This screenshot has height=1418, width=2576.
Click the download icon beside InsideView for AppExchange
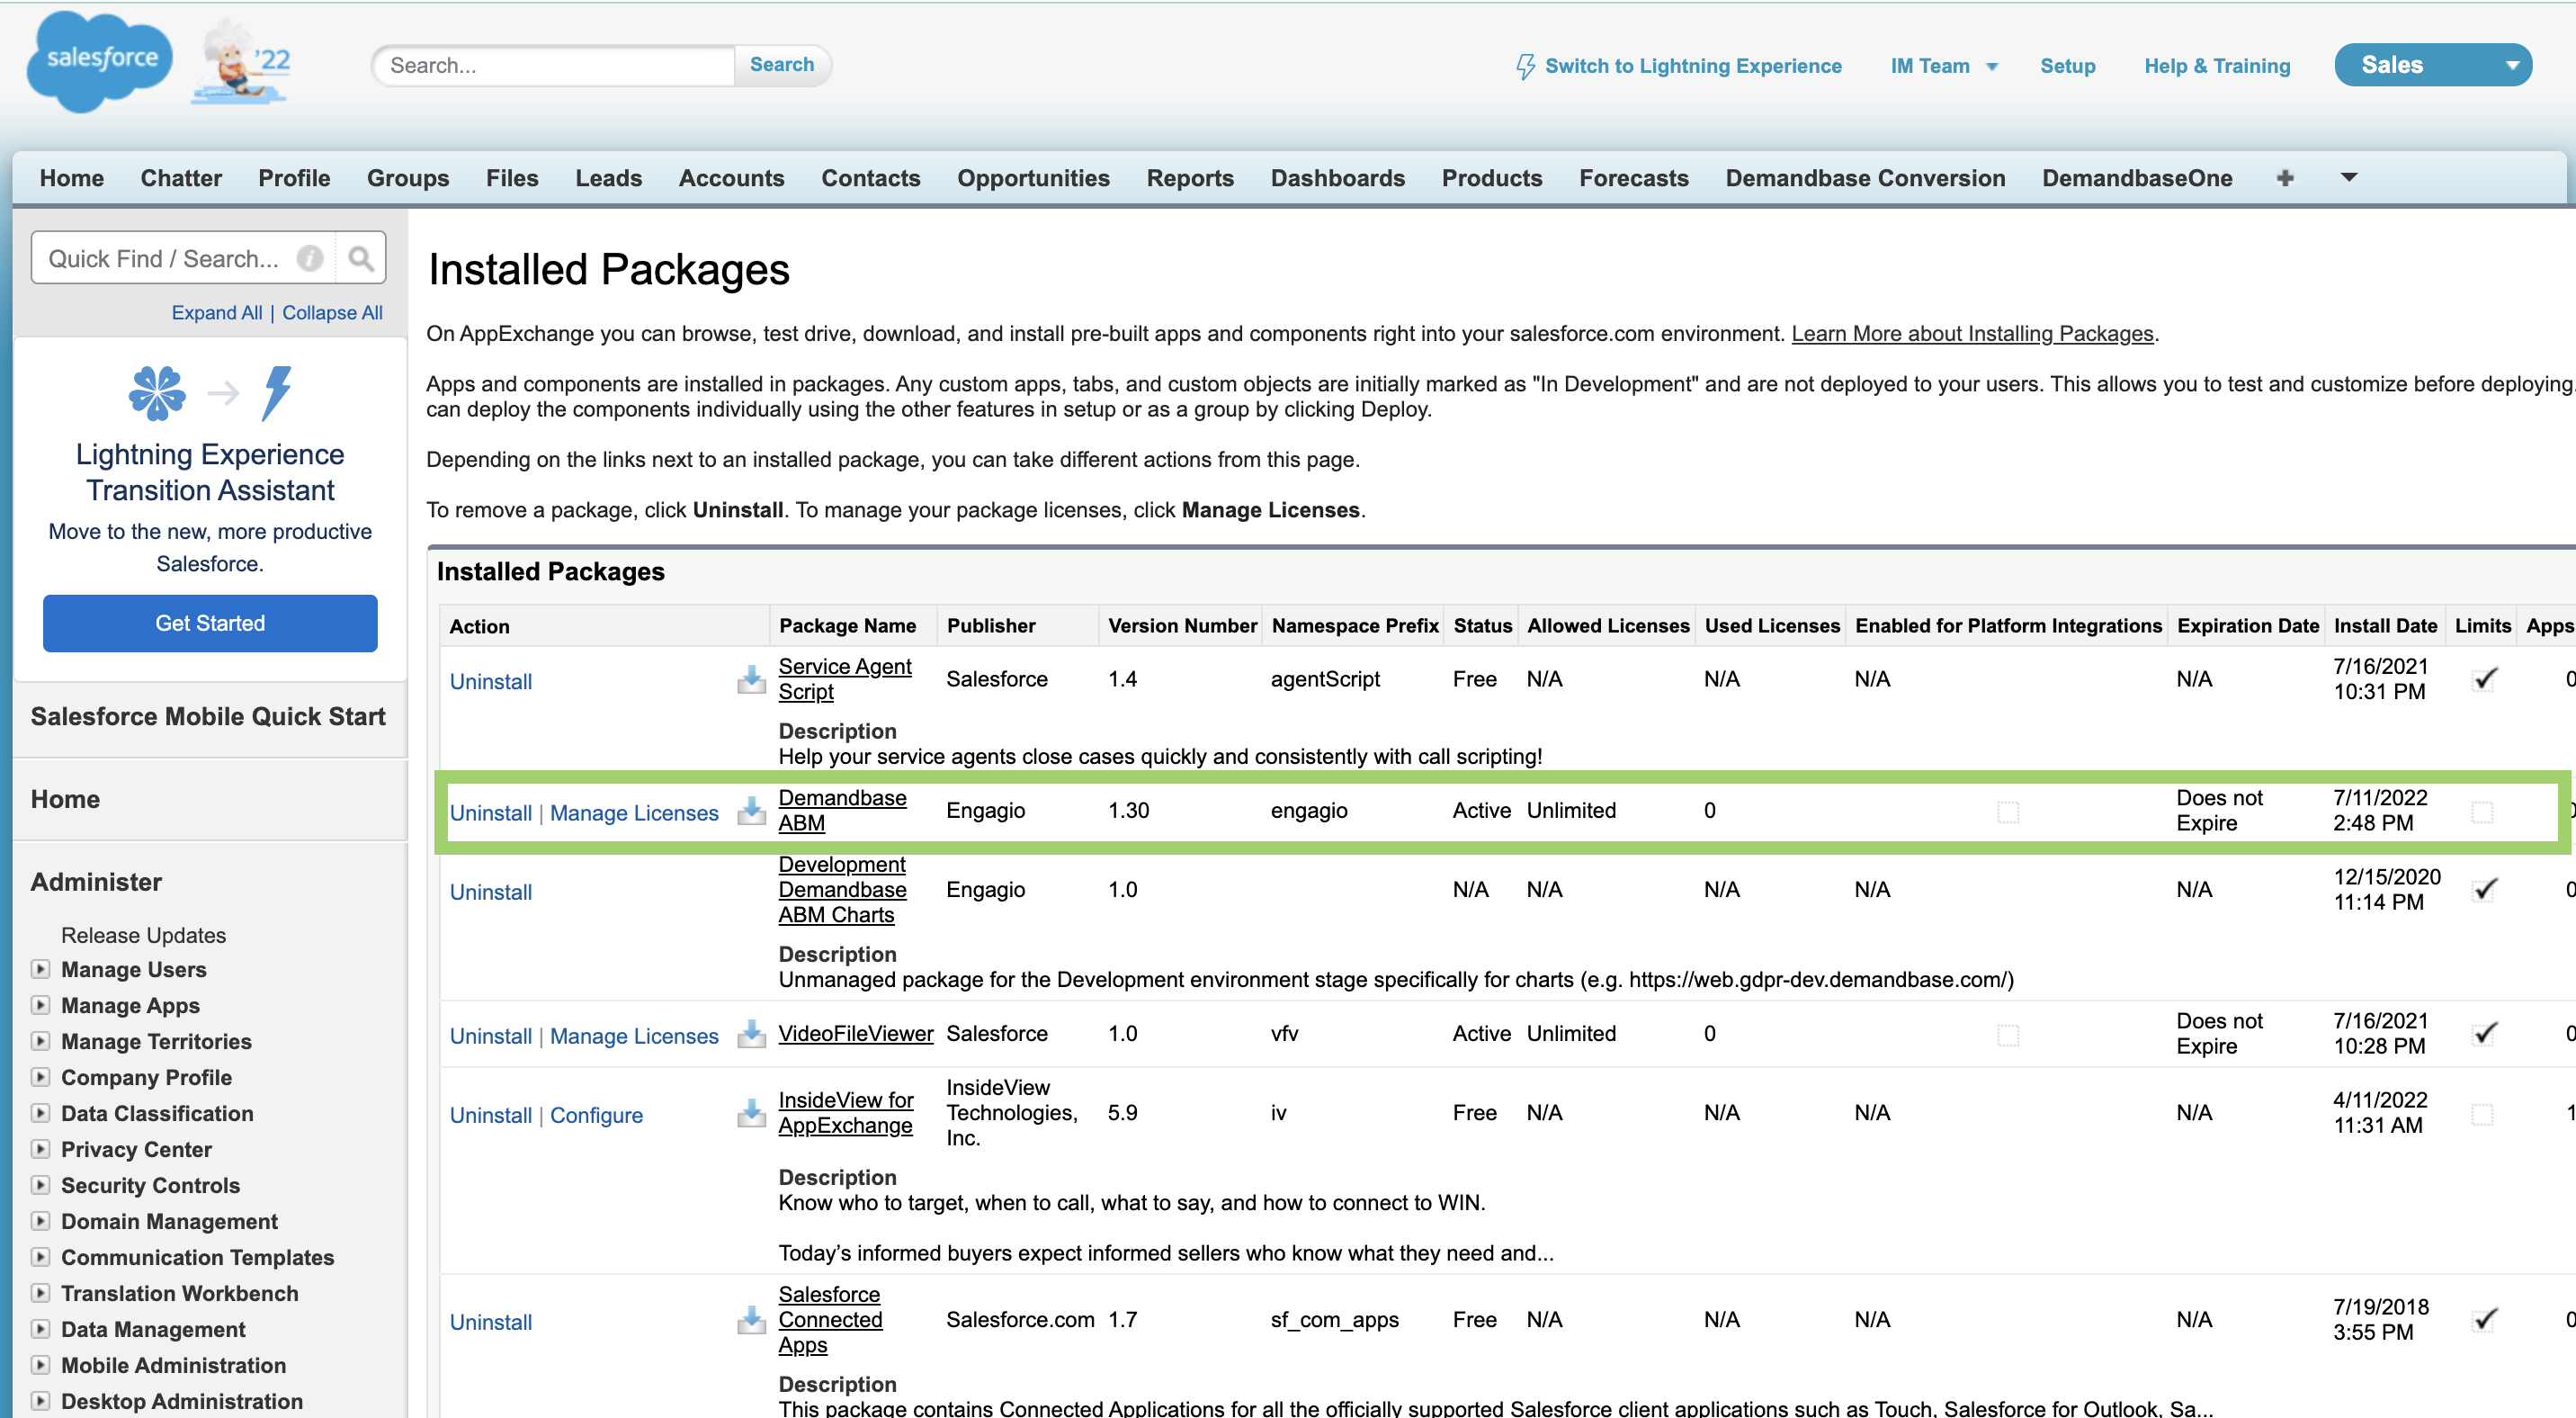[x=751, y=1113]
